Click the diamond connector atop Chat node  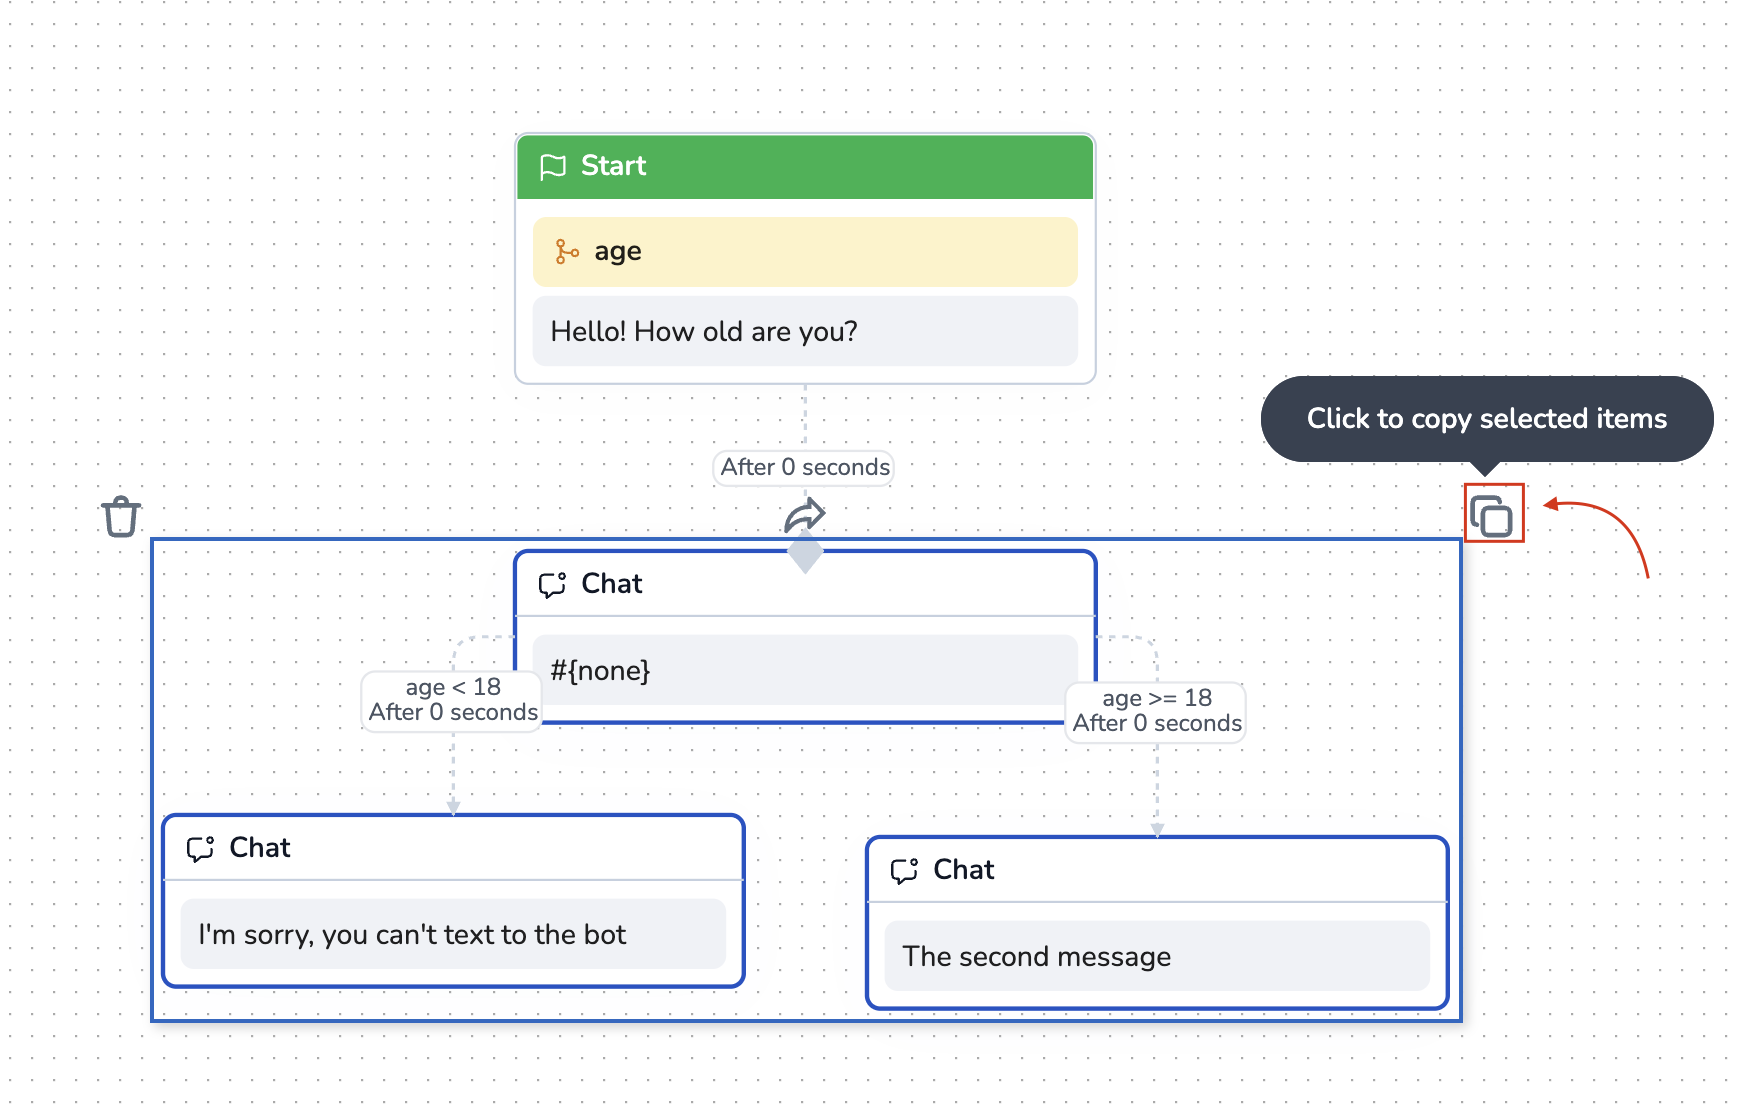805,553
